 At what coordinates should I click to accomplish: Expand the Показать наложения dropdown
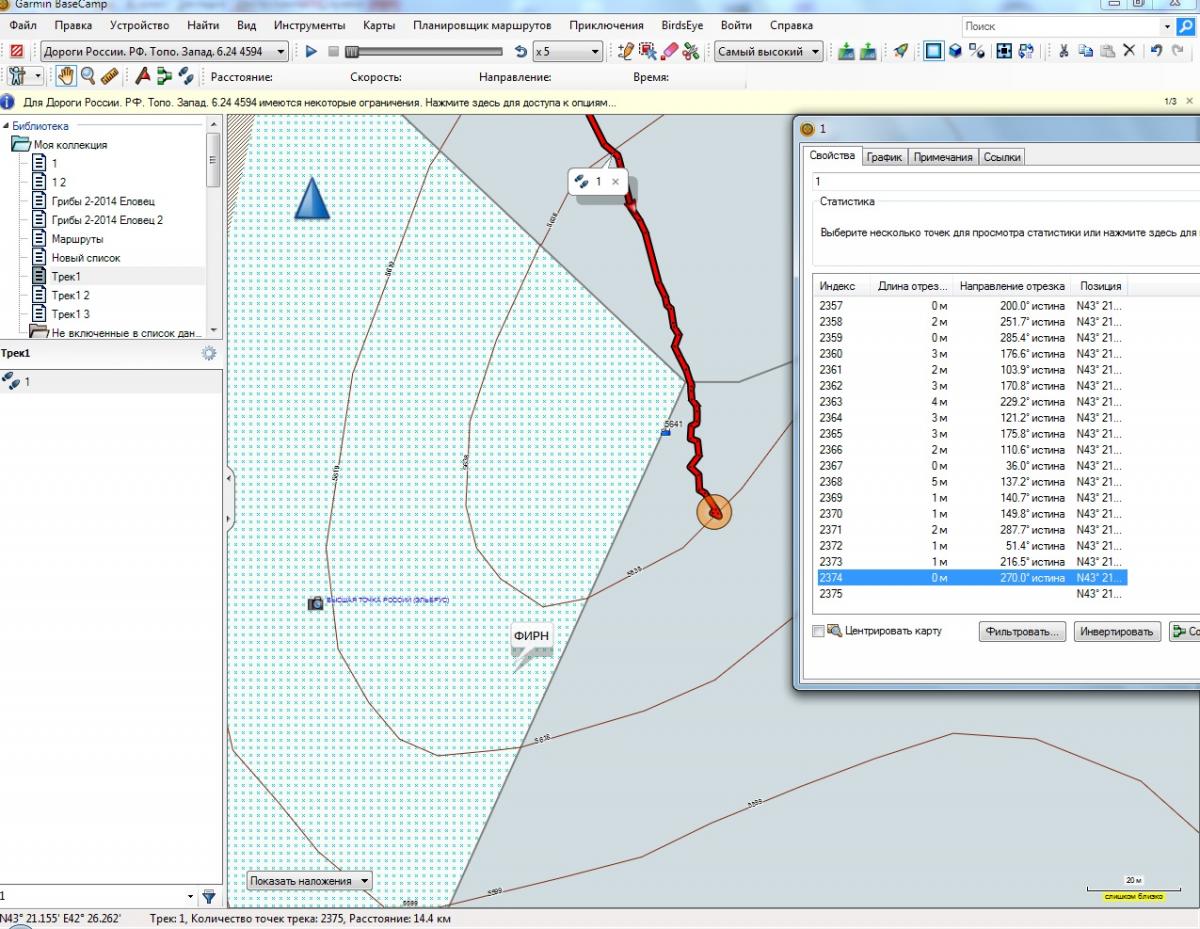click(310, 881)
